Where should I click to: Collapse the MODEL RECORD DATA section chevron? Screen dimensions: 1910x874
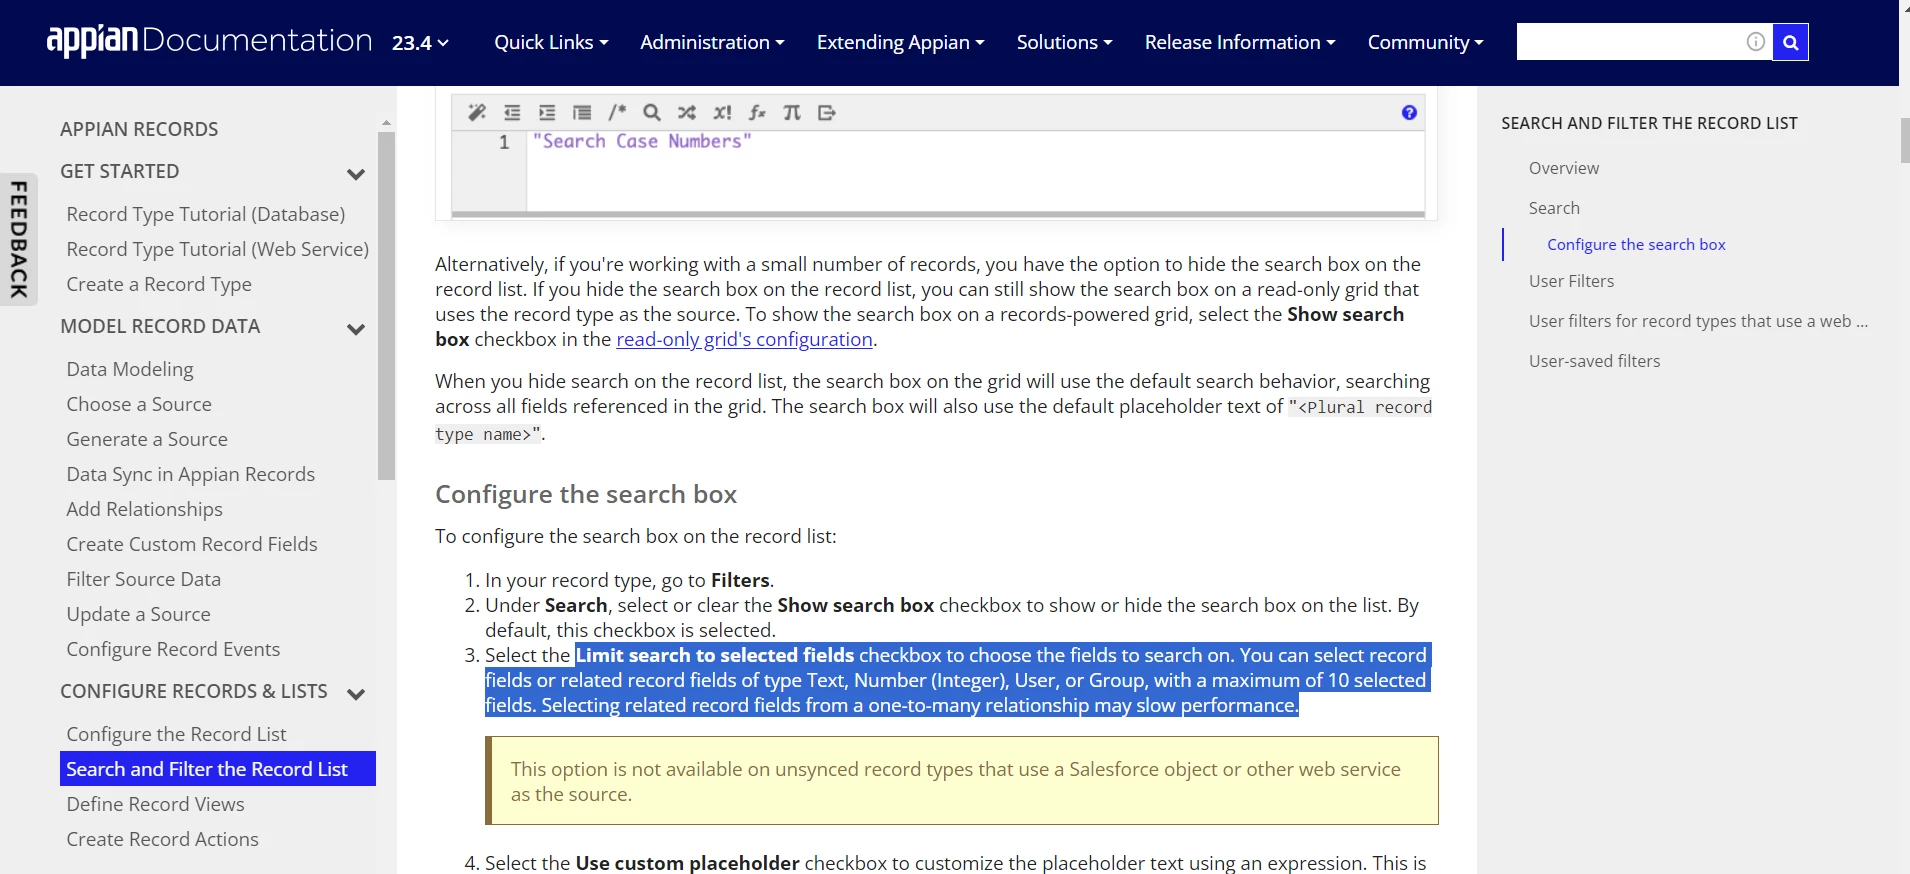point(355,329)
